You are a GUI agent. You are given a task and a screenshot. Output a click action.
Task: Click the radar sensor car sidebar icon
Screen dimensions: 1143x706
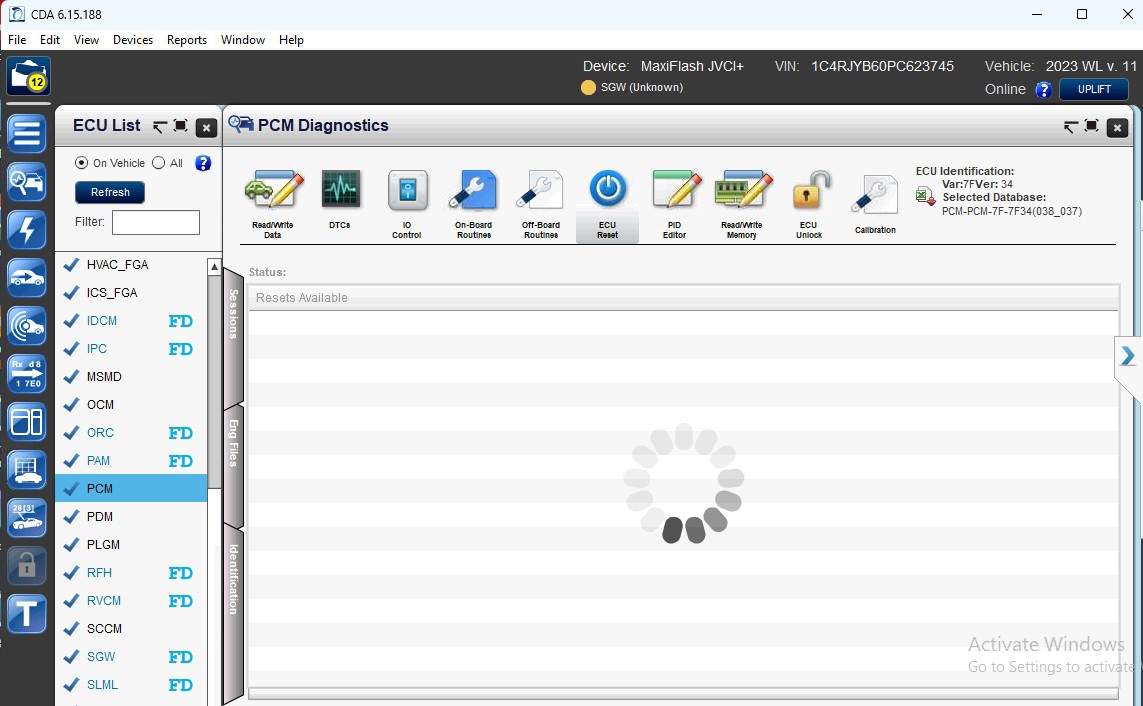point(27,326)
